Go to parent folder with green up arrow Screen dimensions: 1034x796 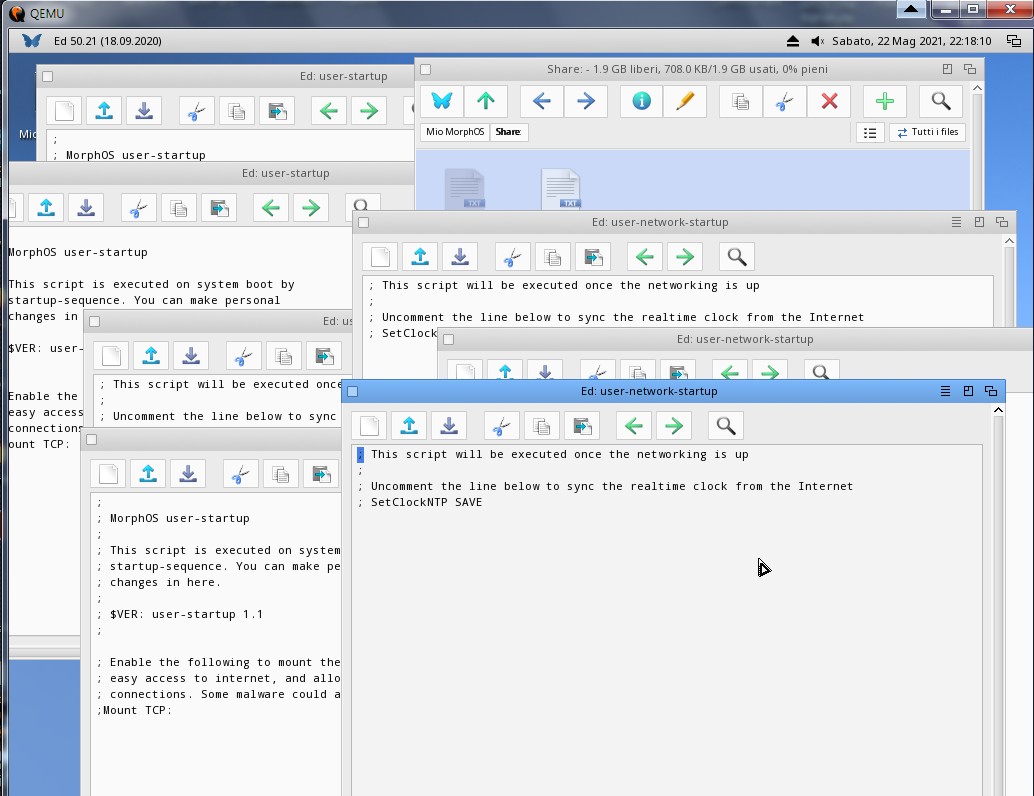click(x=486, y=101)
